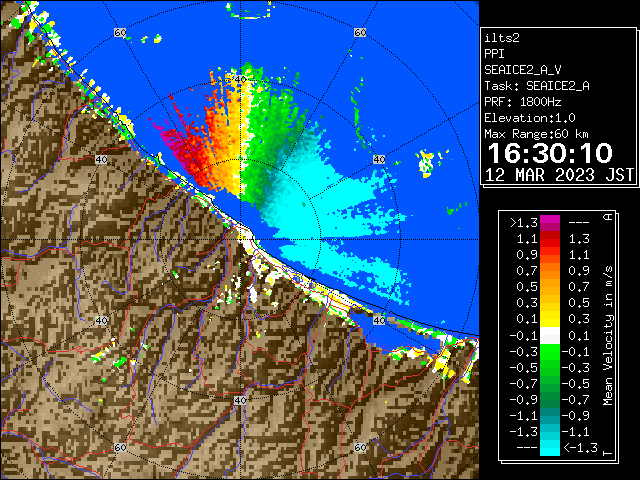This screenshot has height=480, width=640.
Task: Click the '40' range label south of radar
Action: point(240,400)
